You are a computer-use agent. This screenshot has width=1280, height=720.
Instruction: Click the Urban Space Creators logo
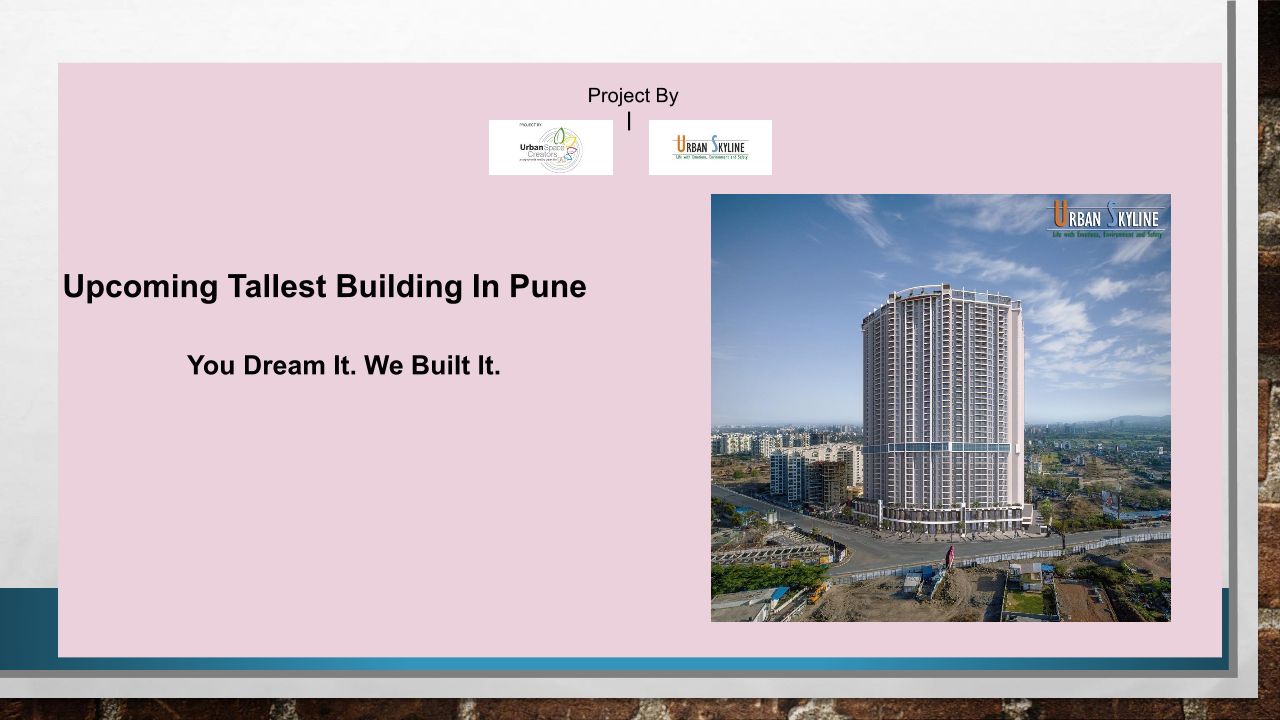tap(550, 148)
